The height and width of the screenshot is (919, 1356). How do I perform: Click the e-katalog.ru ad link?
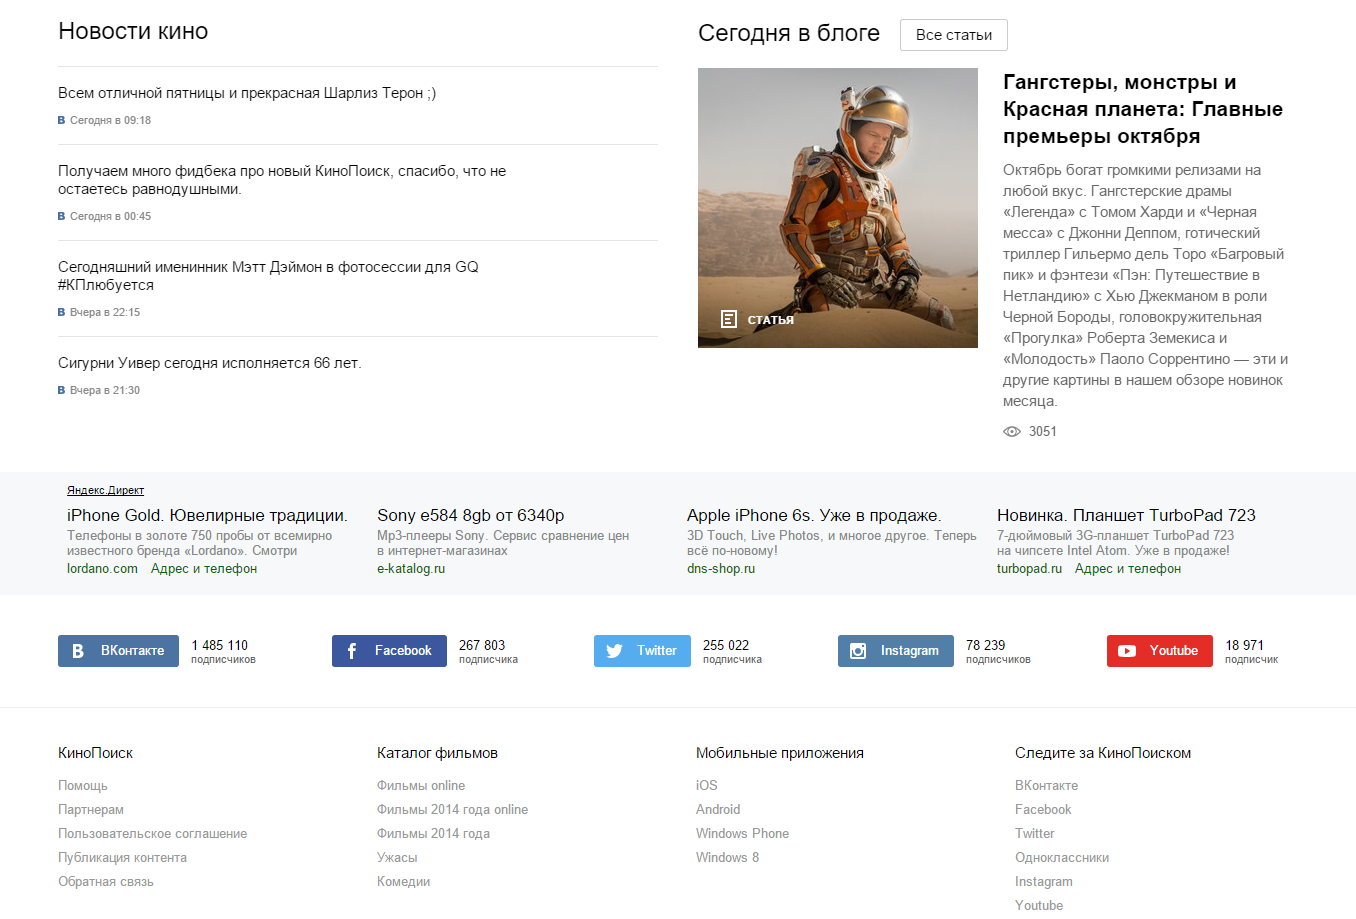411,569
